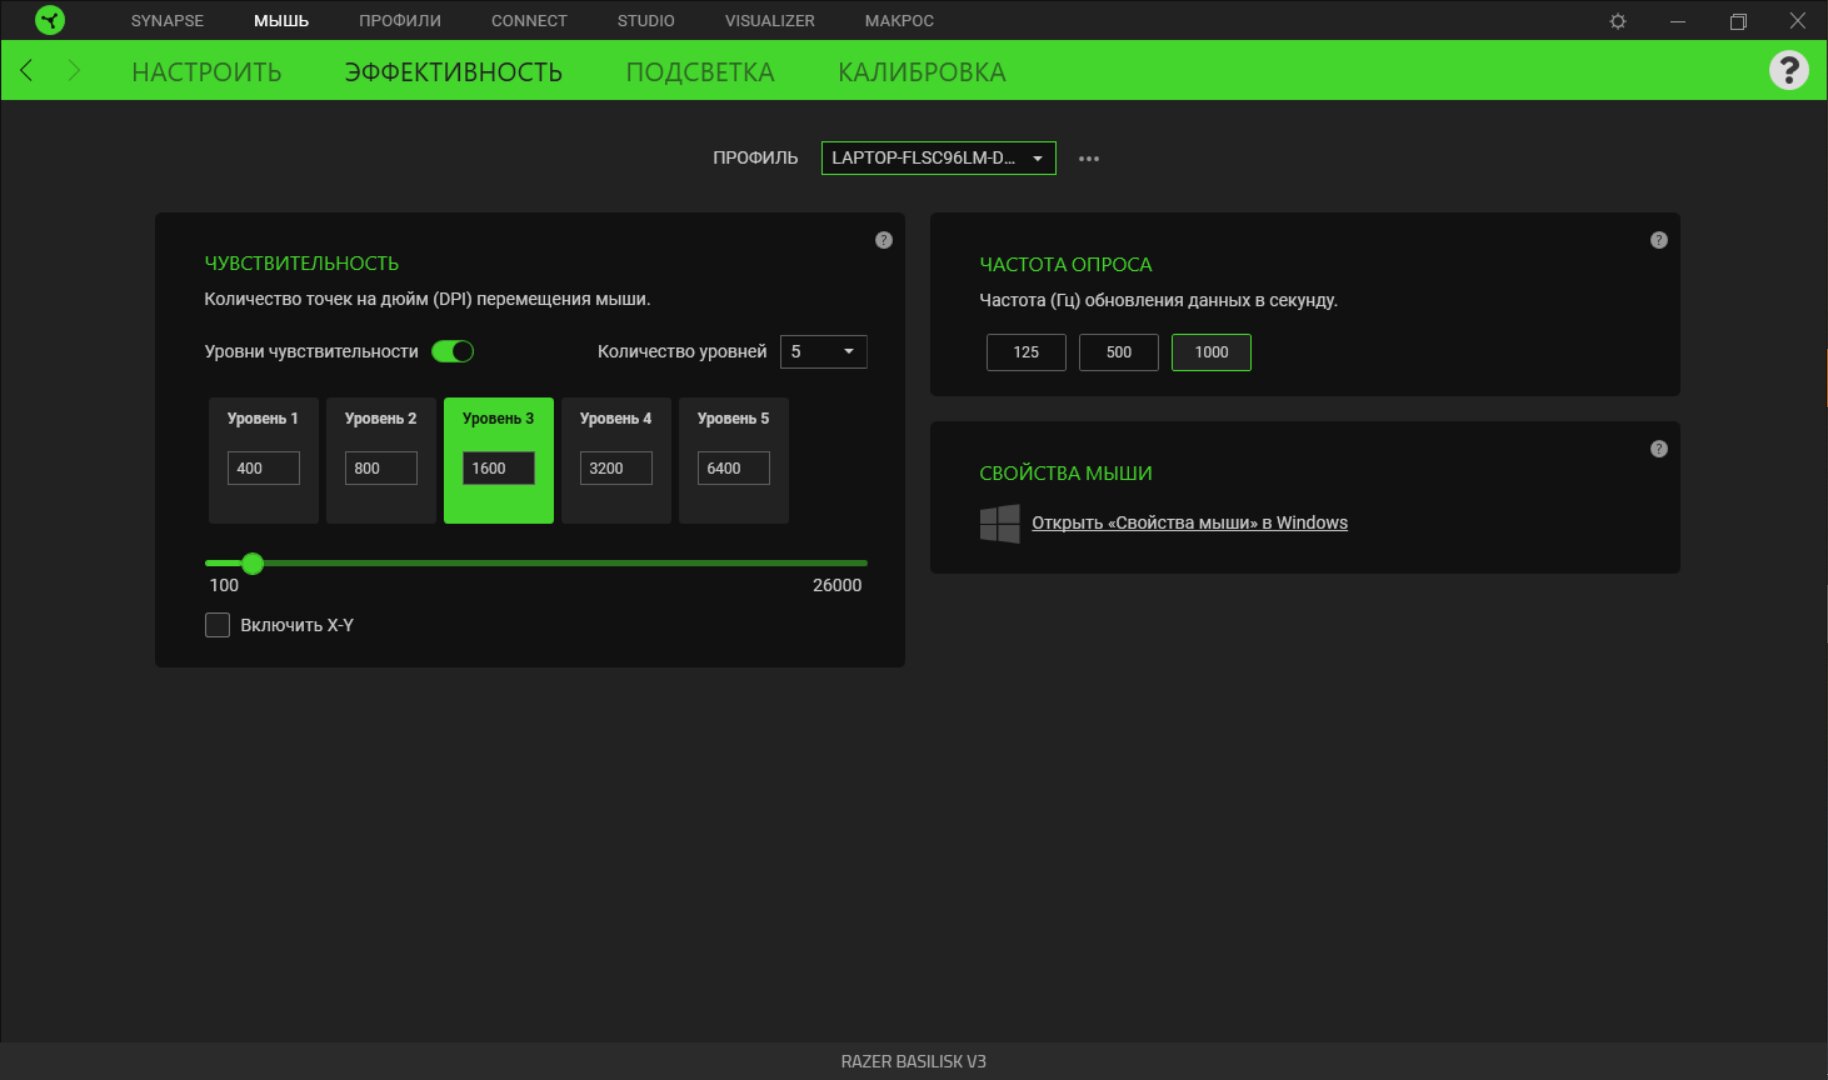Click the 1600 DPI input field
The image size is (1828, 1080).
click(x=498, y=468)
